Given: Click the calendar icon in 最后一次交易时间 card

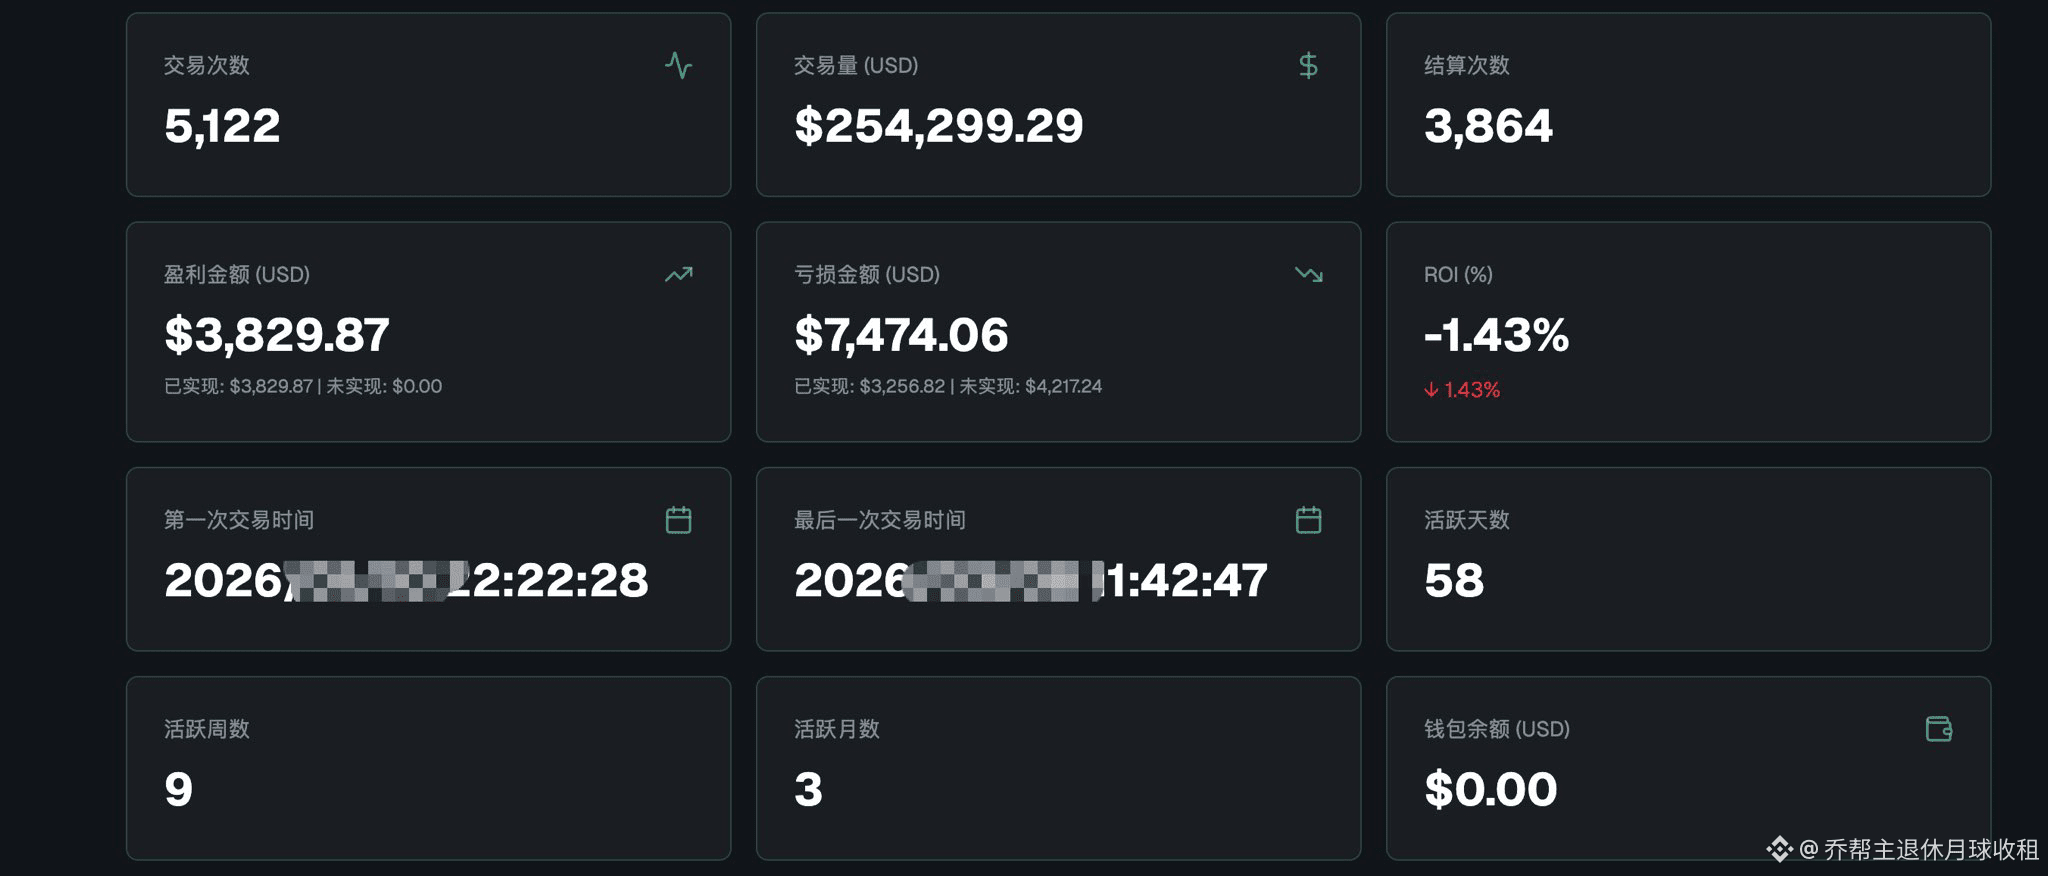Looking at the screenshot, I should (1308, 520).
